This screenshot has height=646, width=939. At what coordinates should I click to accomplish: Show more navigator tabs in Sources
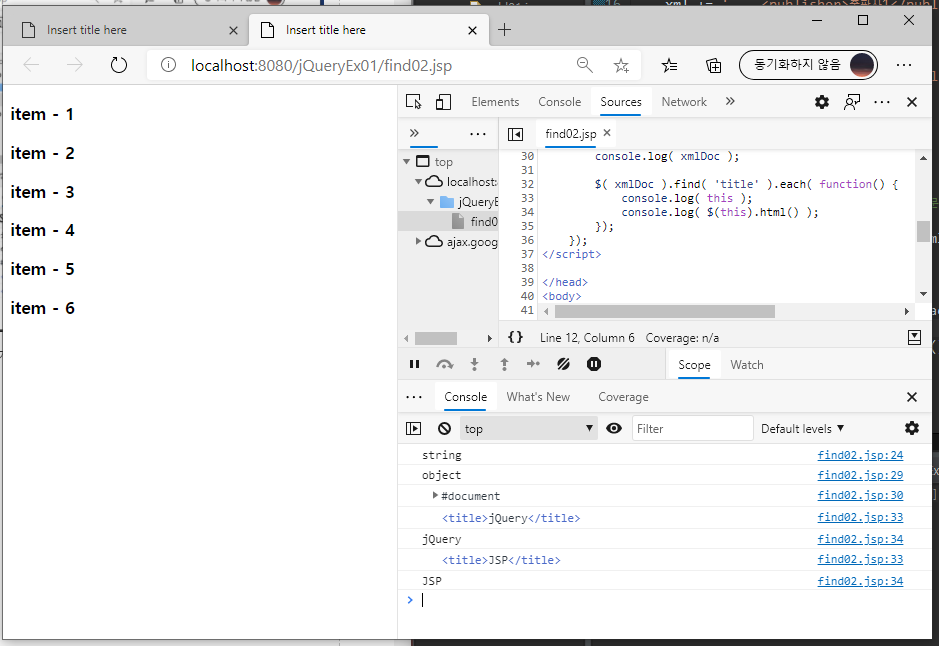pos(414,133)
